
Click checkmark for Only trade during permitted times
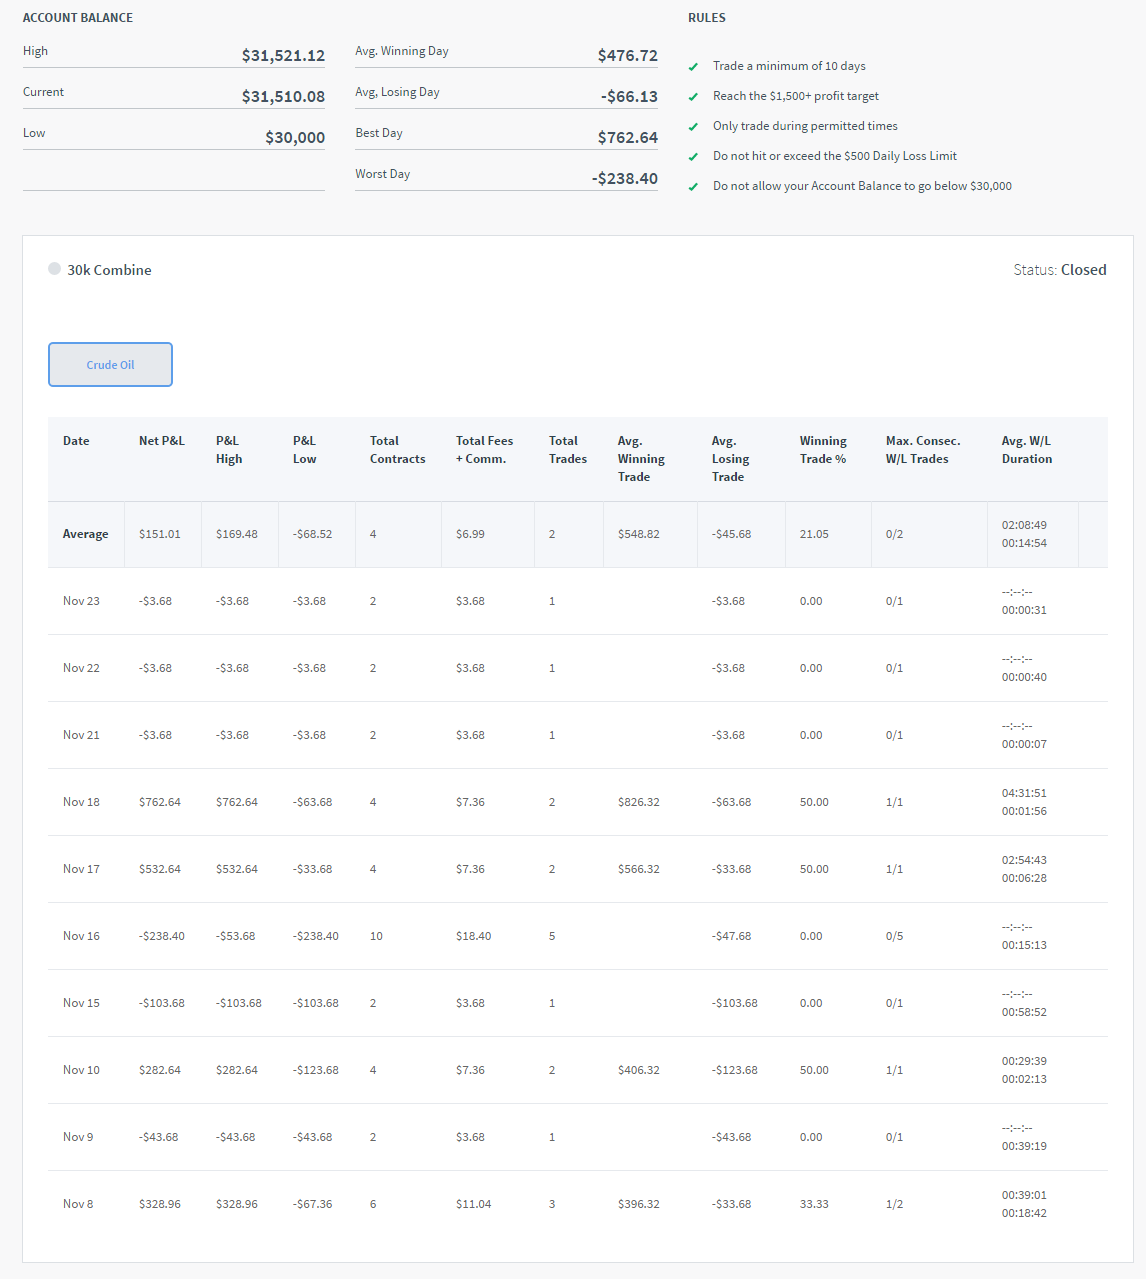693,127
